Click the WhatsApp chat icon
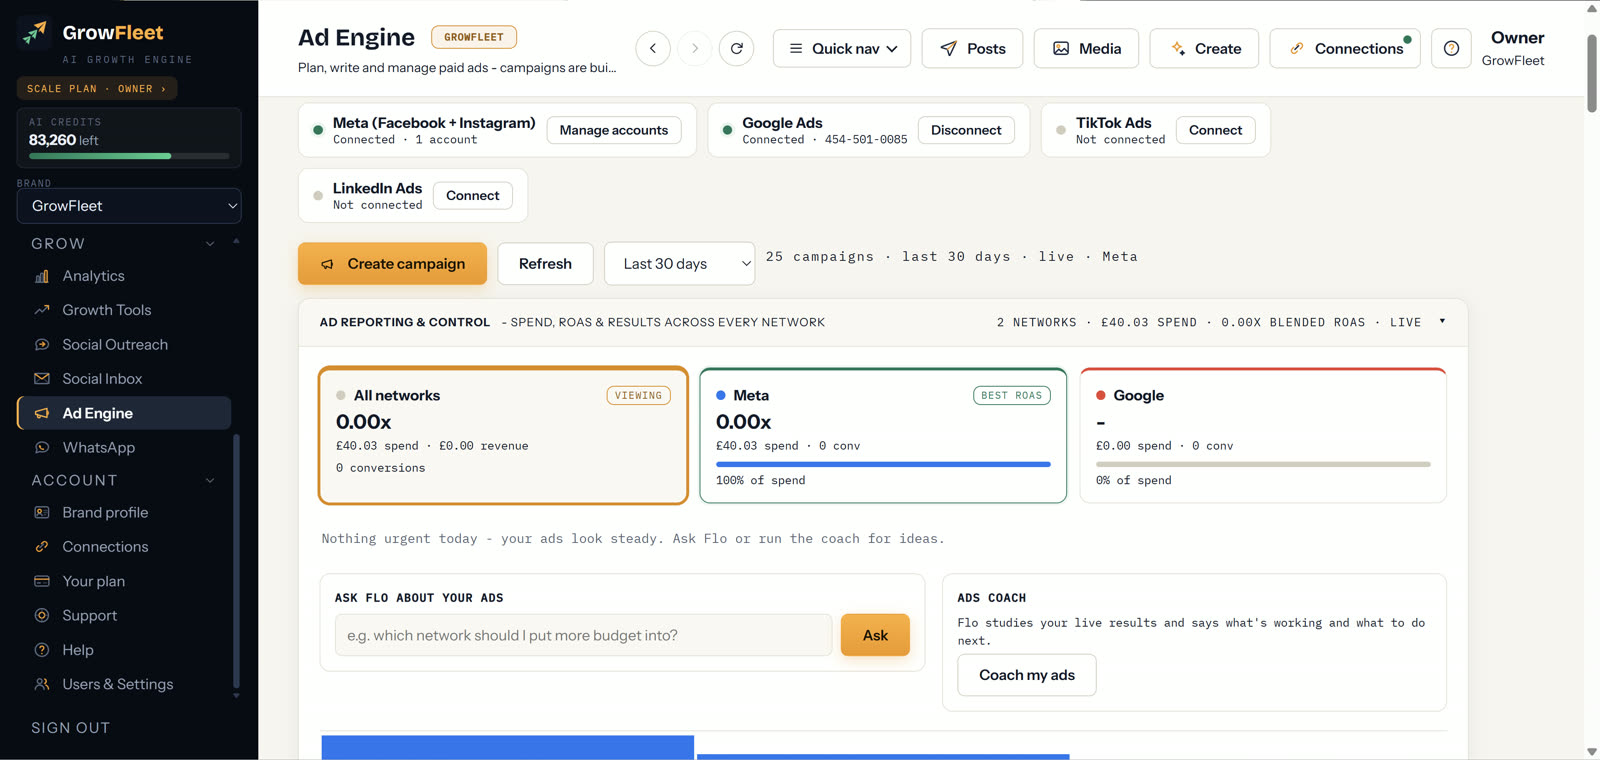1600x760 pixels. pos(42,448)
